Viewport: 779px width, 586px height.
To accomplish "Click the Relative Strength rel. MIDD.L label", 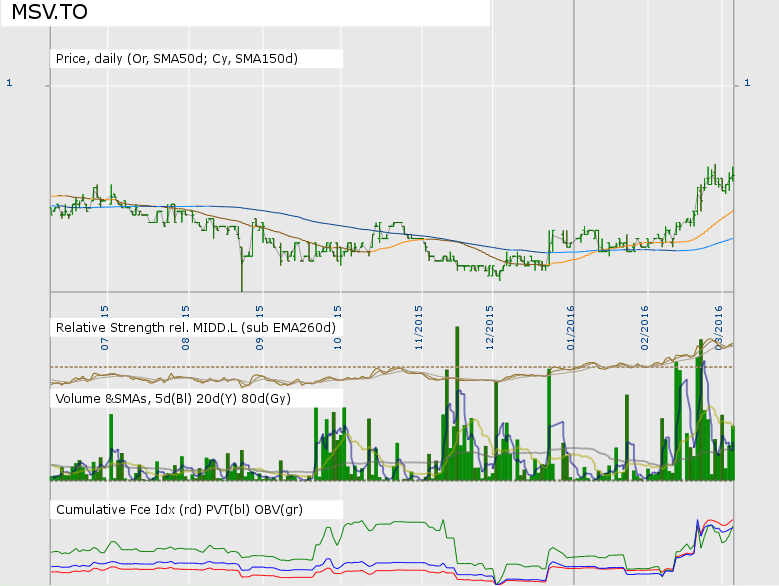I will (x=195, y=327).
